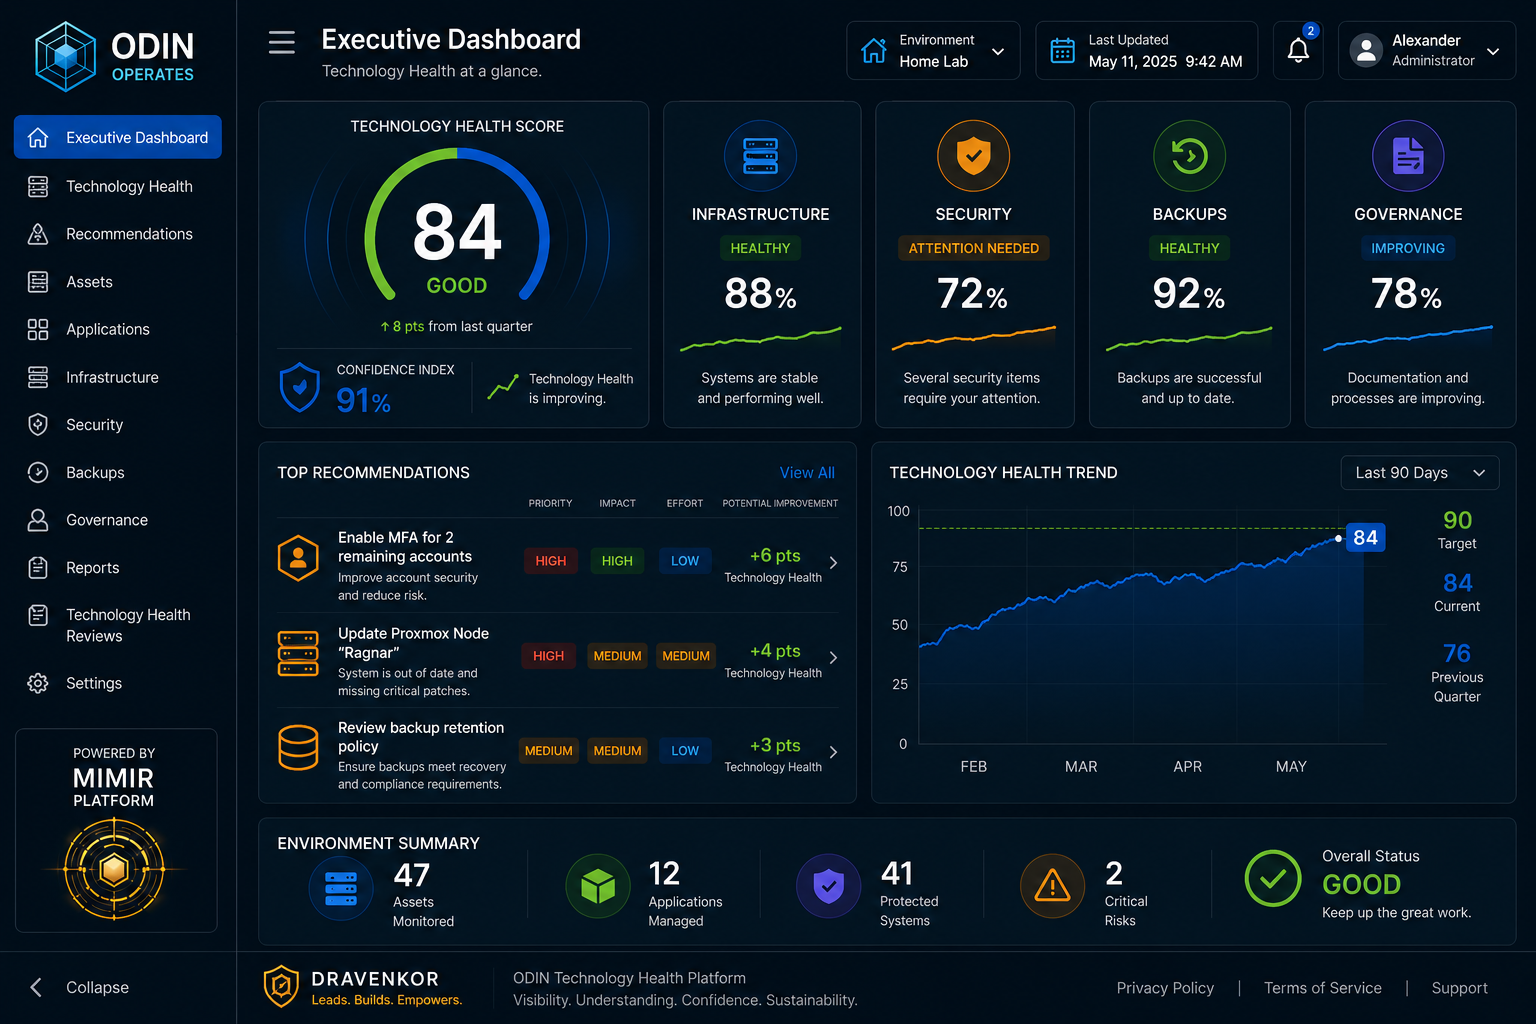Viewport: 1536px width, 1024px height.
Task: Open the Support link
Action: click(x=1459, y=988)
